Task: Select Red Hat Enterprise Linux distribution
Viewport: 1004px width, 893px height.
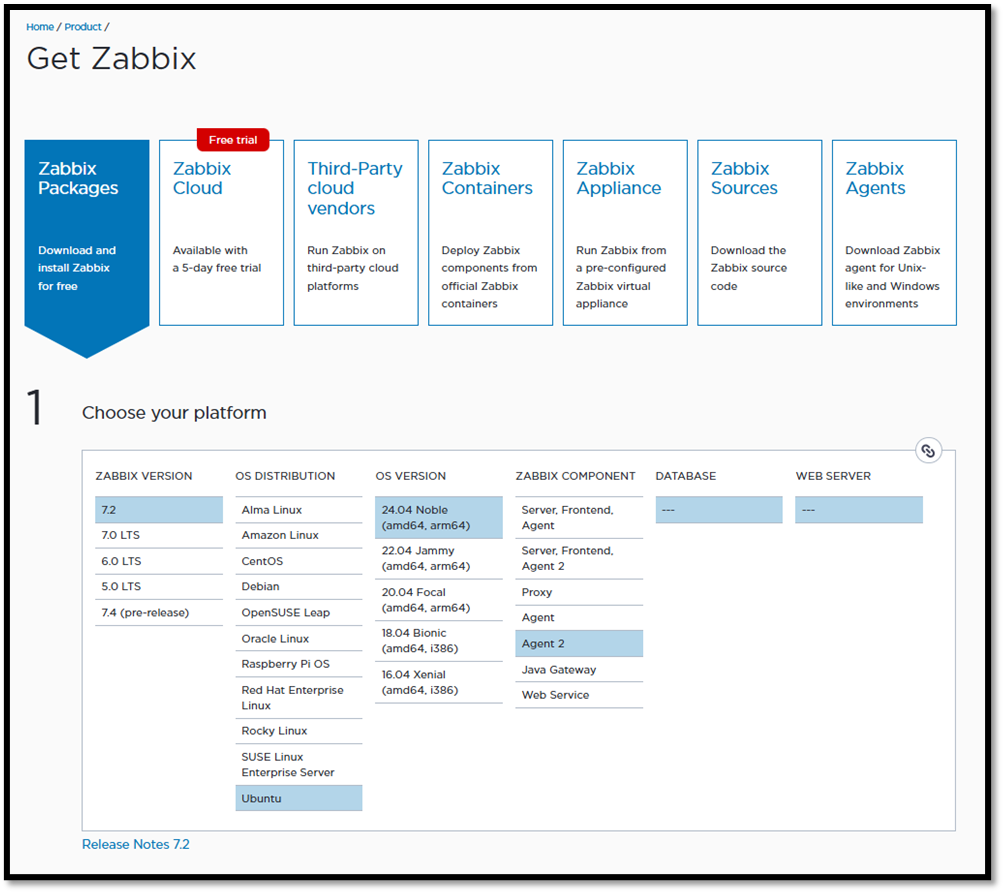Action: (x=298, y=698)
